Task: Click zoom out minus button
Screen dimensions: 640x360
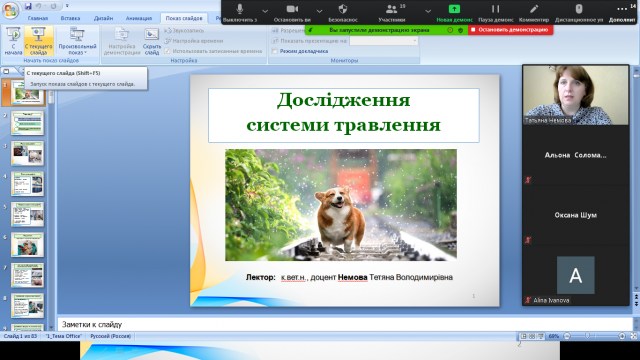Action: point(567,336)
